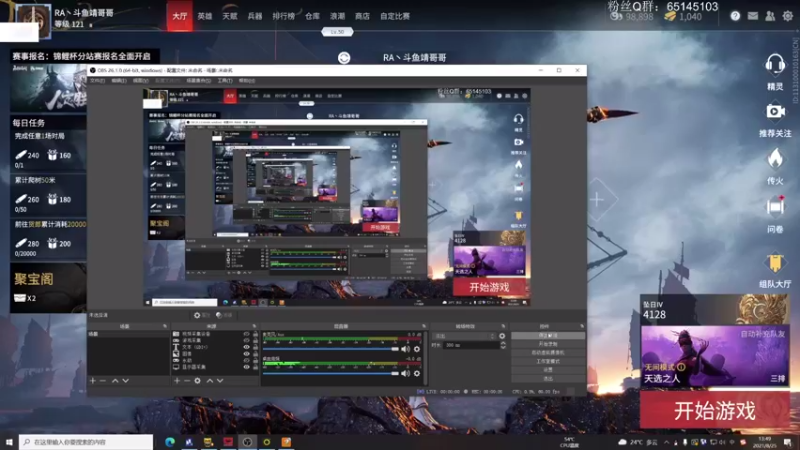Open the game friends list icon
The height and width of the screenshot is (450, 800).
(770, 16)
